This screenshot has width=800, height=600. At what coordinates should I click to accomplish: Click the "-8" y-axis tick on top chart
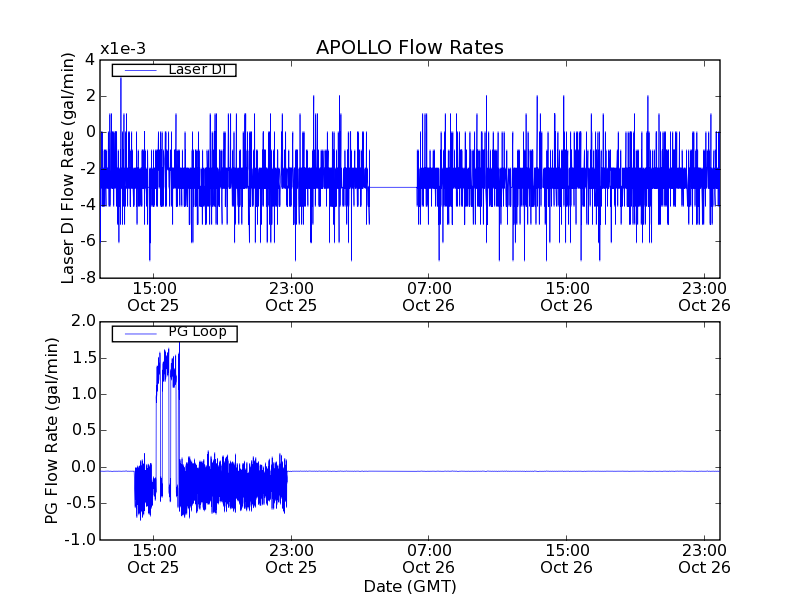coord(88,277)
